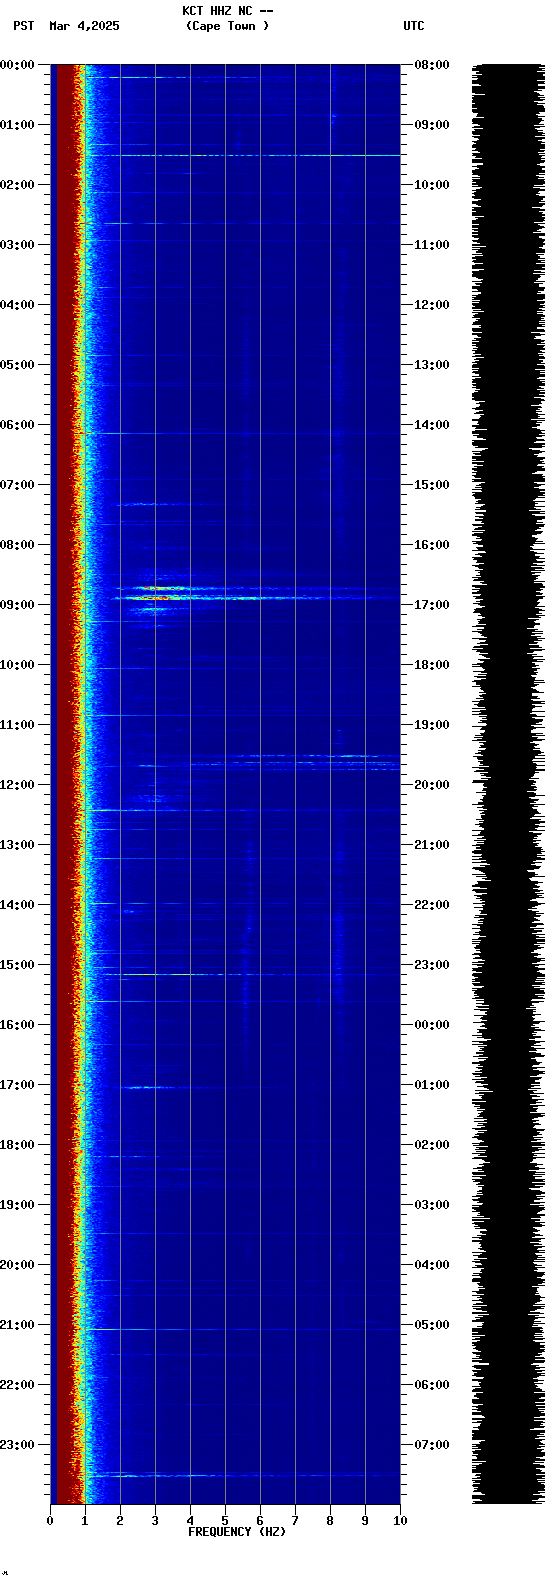
Task: Select 00:00 on the UTC axis
Action: 432,1025
